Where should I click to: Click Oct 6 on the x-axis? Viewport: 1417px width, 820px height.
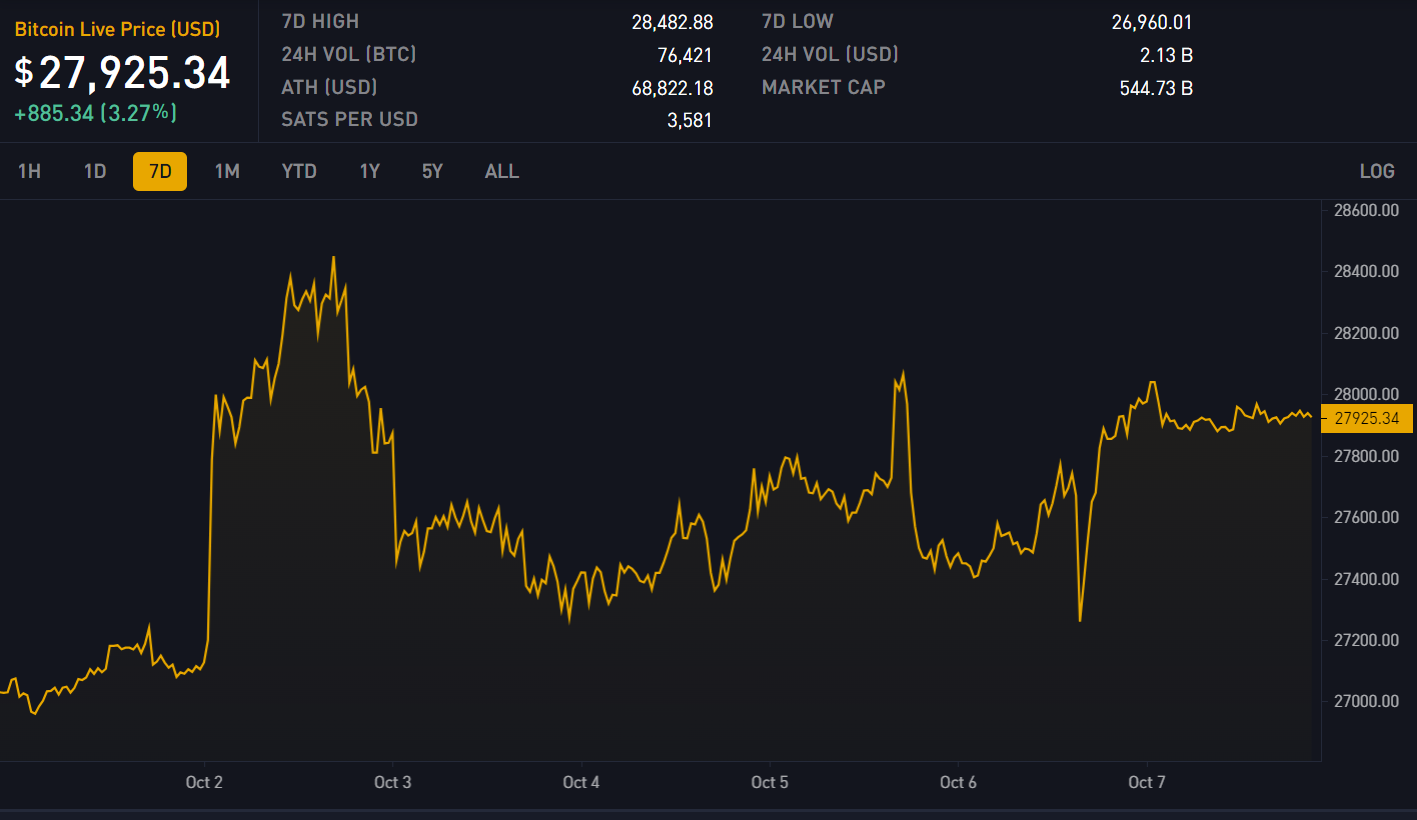(x=958, y=782)
